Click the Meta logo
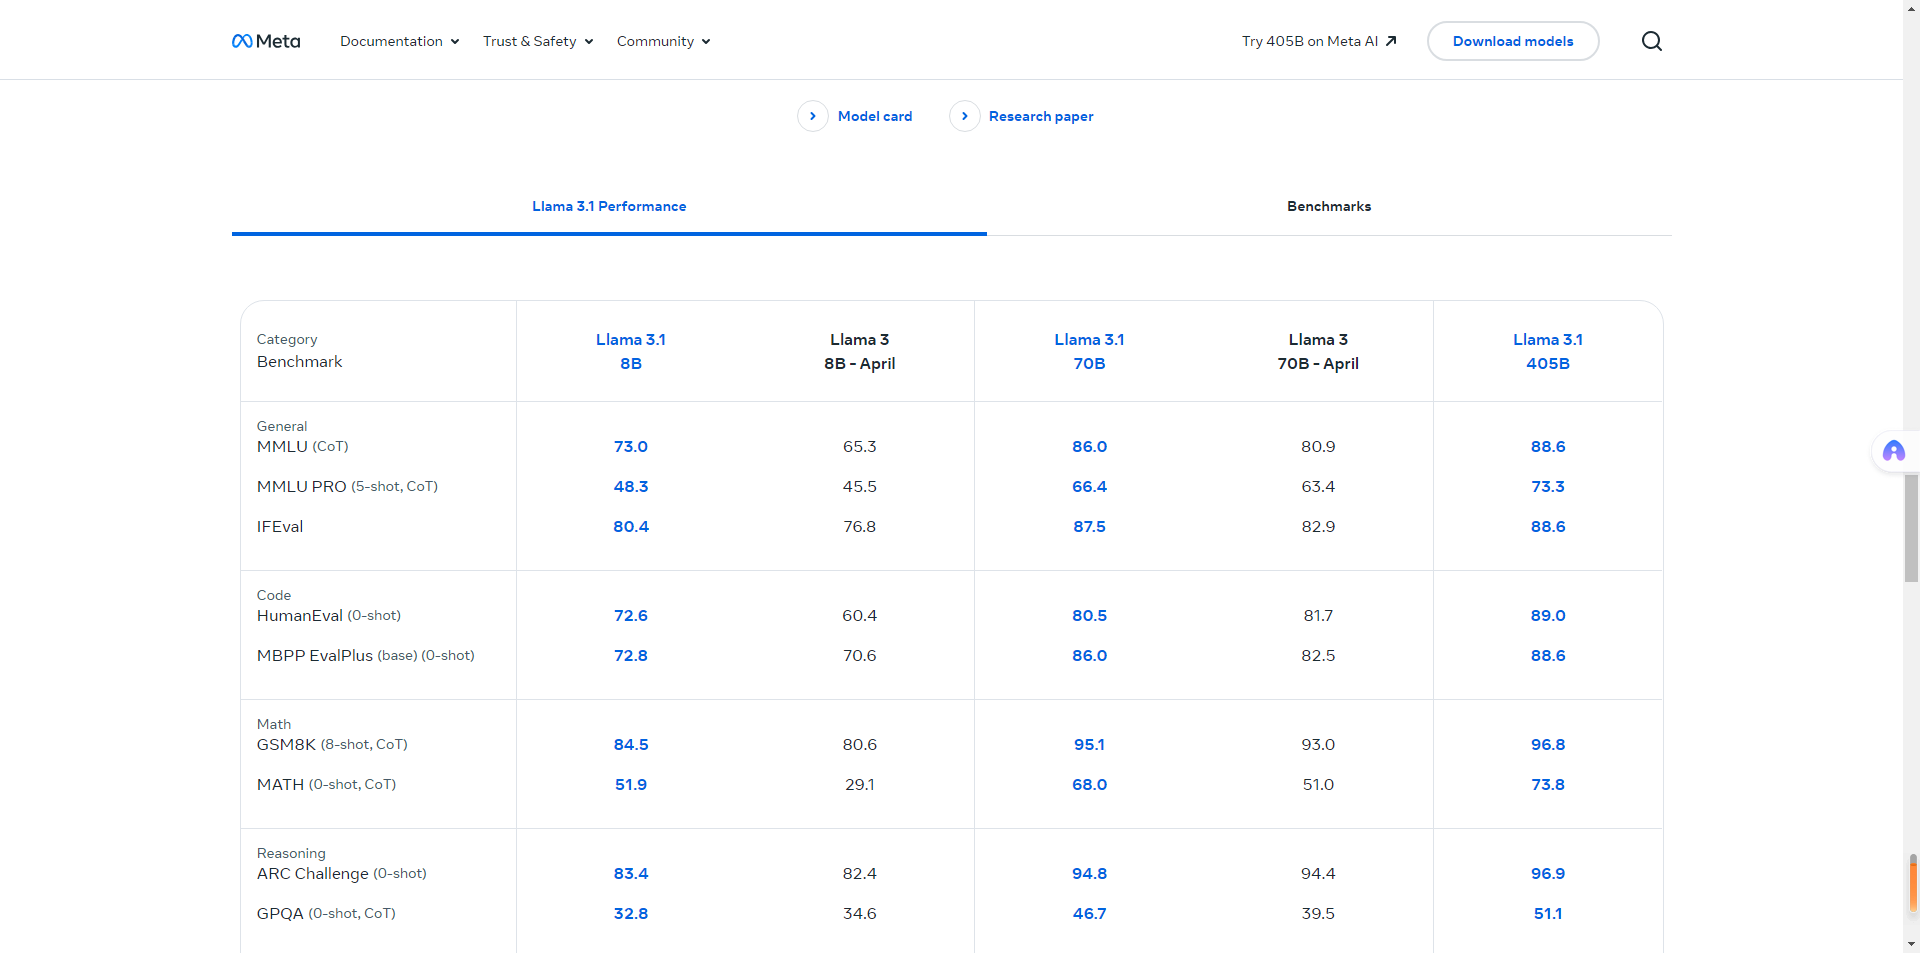Image resolution: width=1920 pixels, height=953 pixels. coord(266,41)
